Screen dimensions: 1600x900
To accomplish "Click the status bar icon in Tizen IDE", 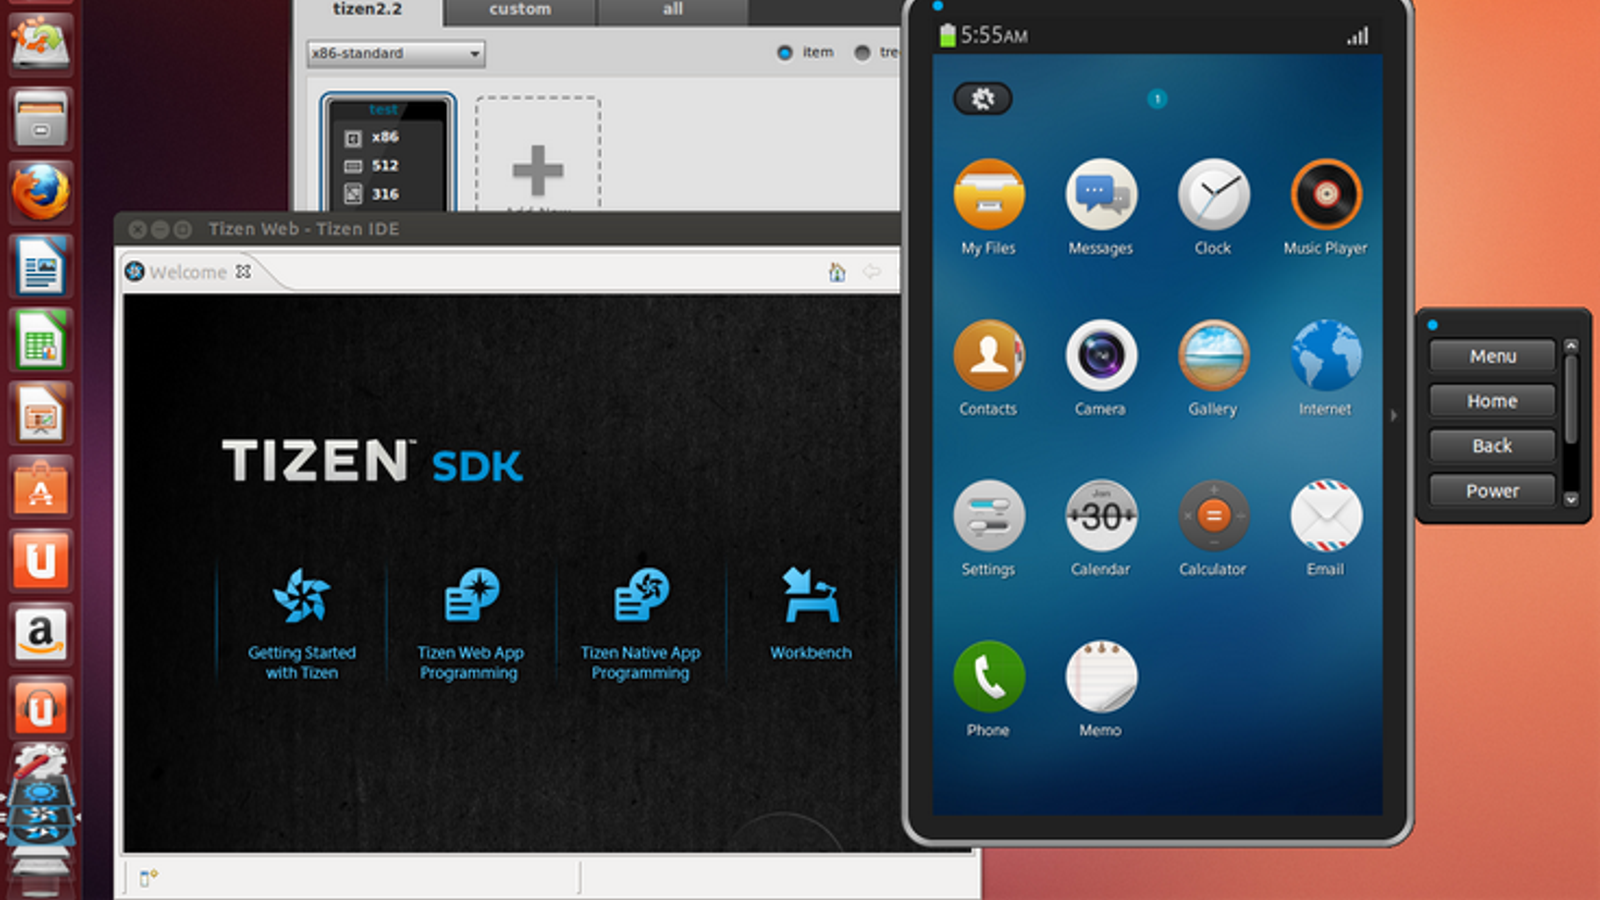I will (x=148, y=878).
